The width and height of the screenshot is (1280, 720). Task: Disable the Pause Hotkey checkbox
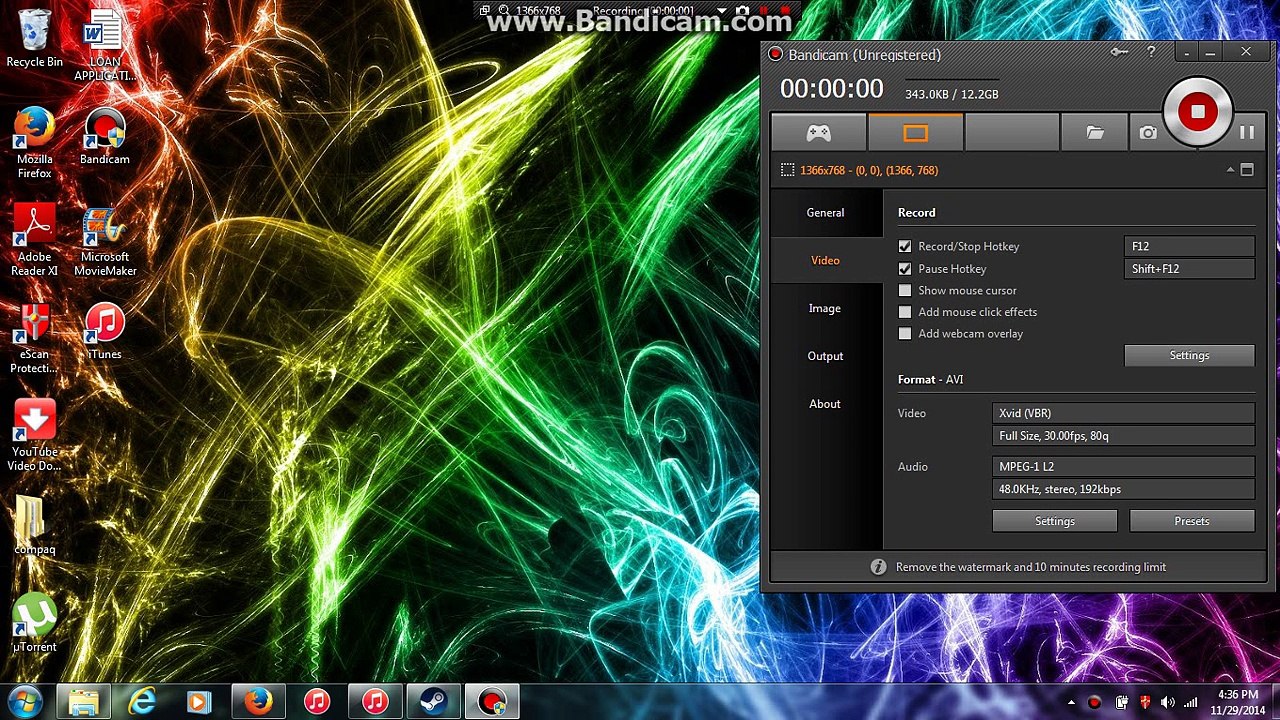(x=905, y=269)
